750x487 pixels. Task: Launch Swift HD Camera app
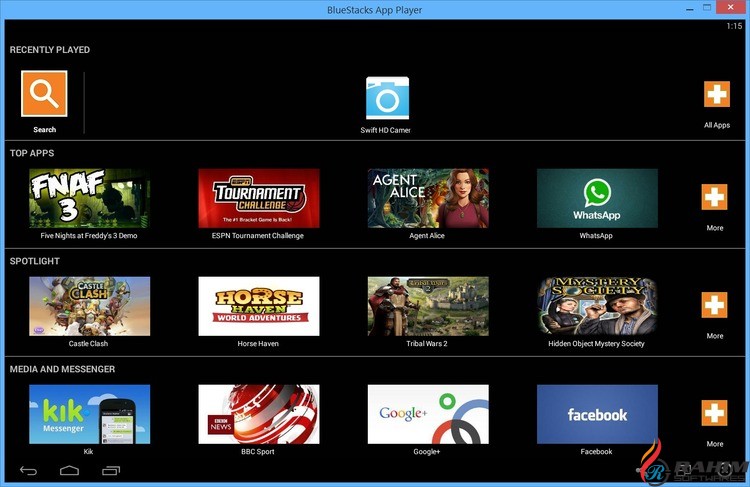(387, 98)
